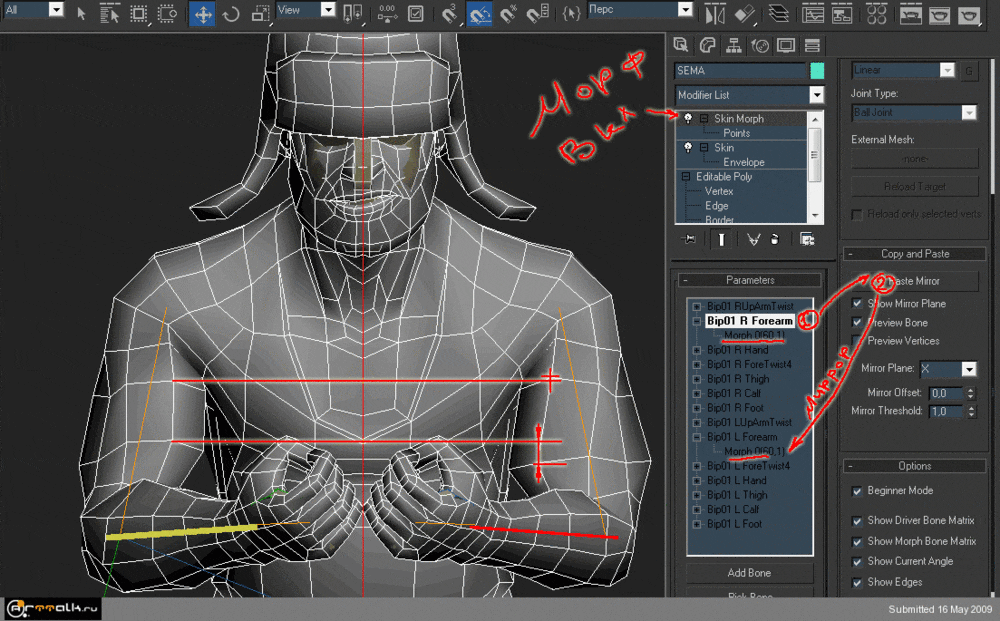1000x621 pixels.
Task: Activate the Rotate tool in toolbar
Action: 231,15
